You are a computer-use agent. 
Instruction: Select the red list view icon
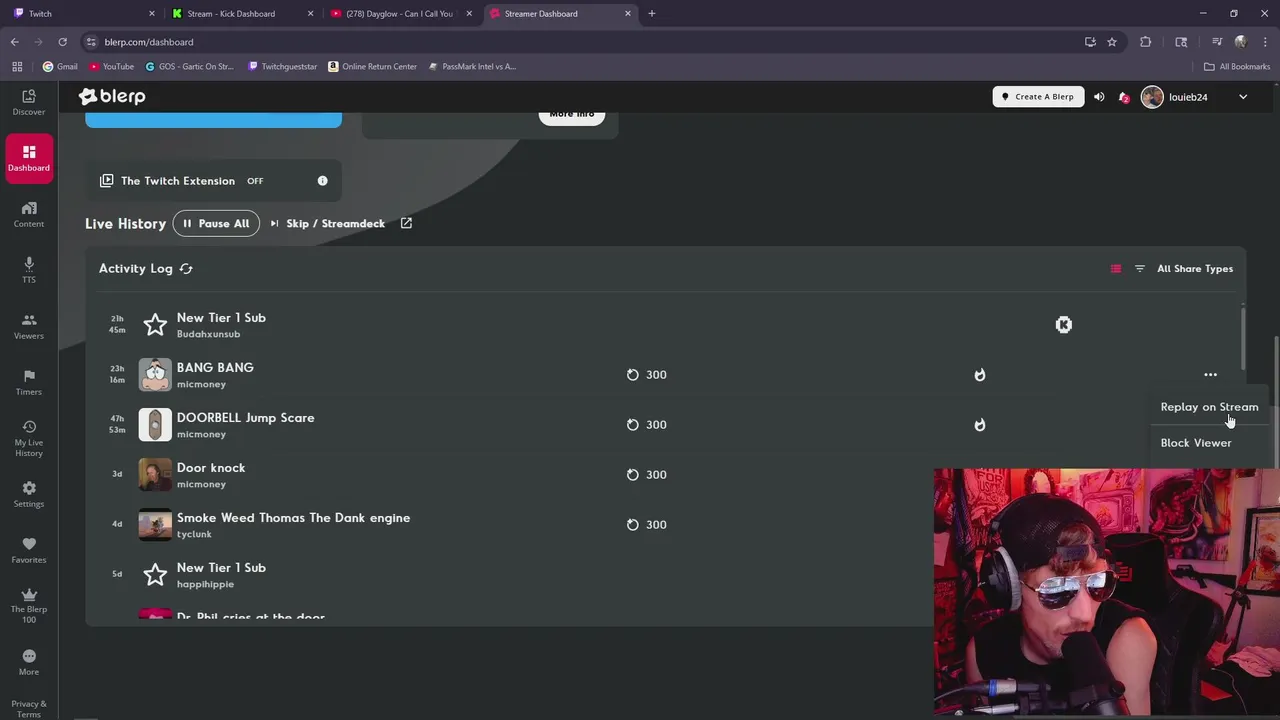[1116, 268]
